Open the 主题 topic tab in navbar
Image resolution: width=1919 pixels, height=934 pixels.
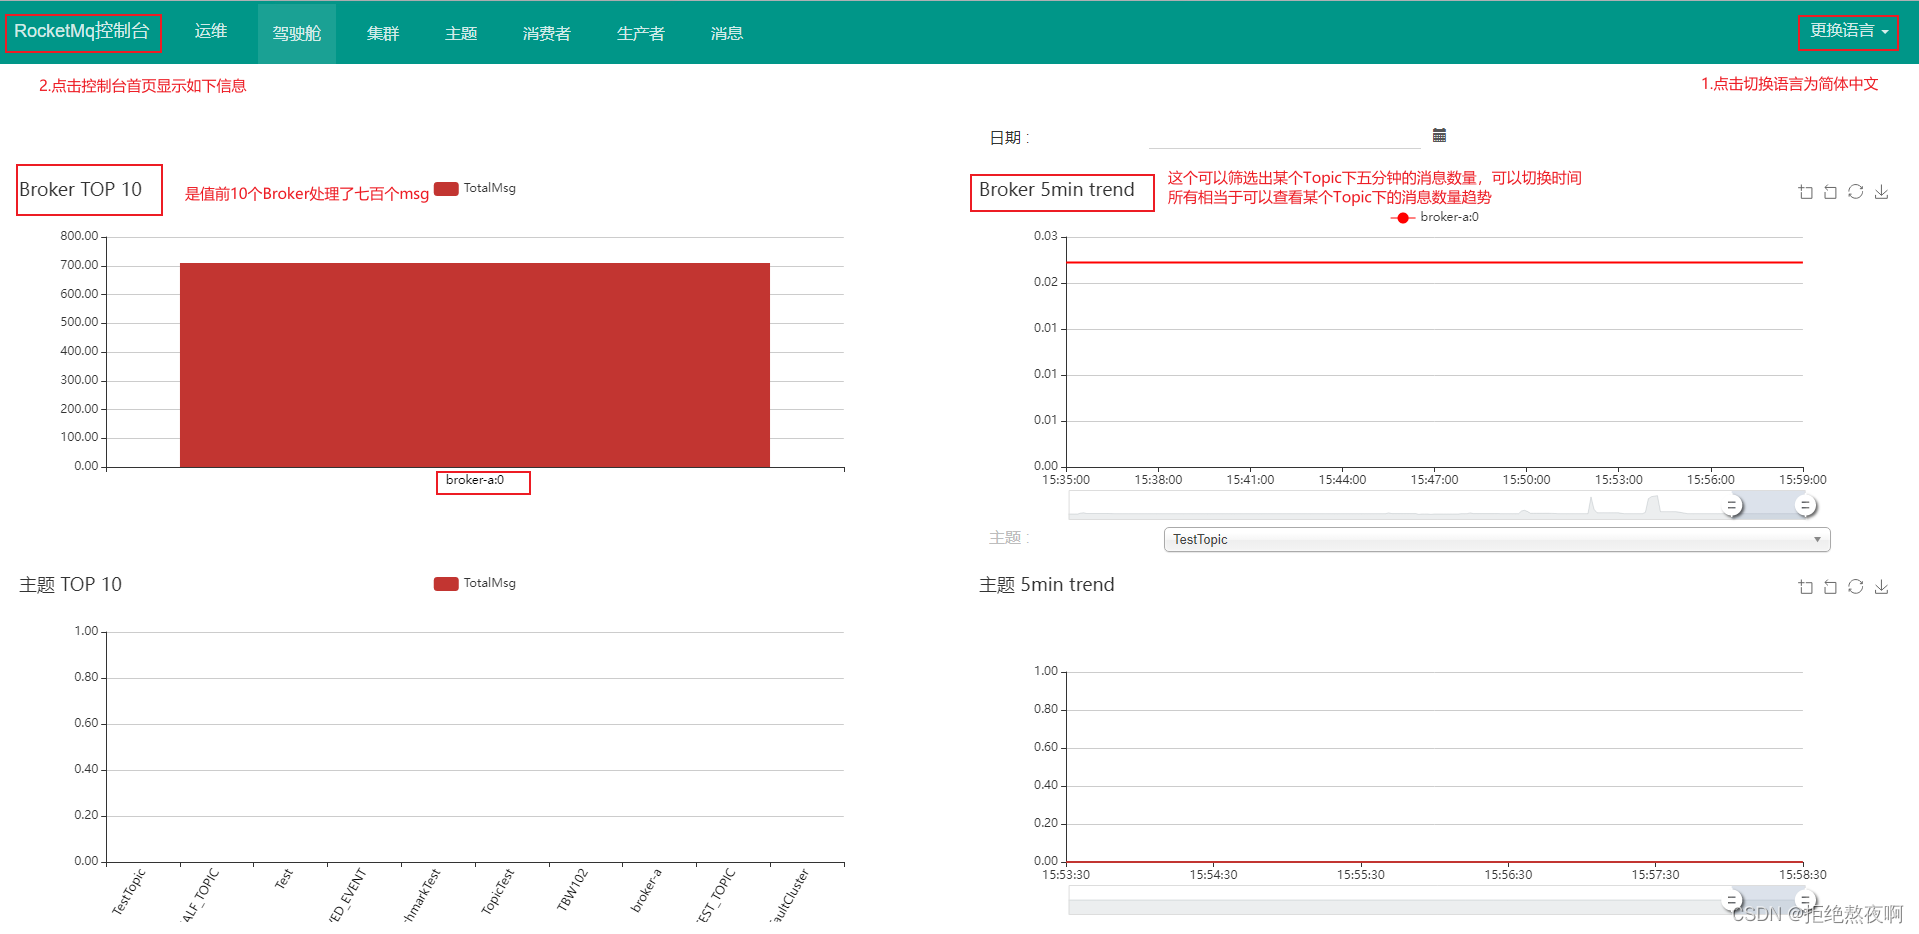(x=461, y=33)
